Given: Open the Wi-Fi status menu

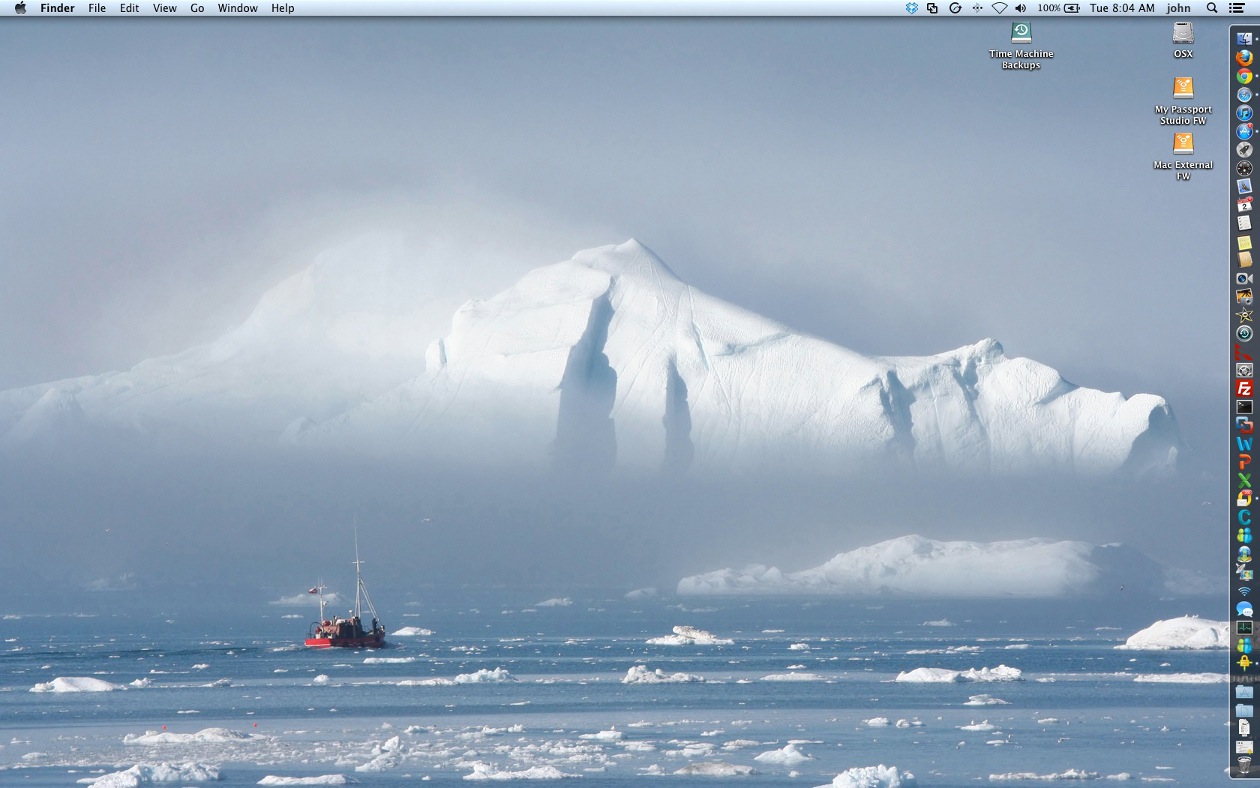Looking at the screenshot, I should (x=999, y=8).
